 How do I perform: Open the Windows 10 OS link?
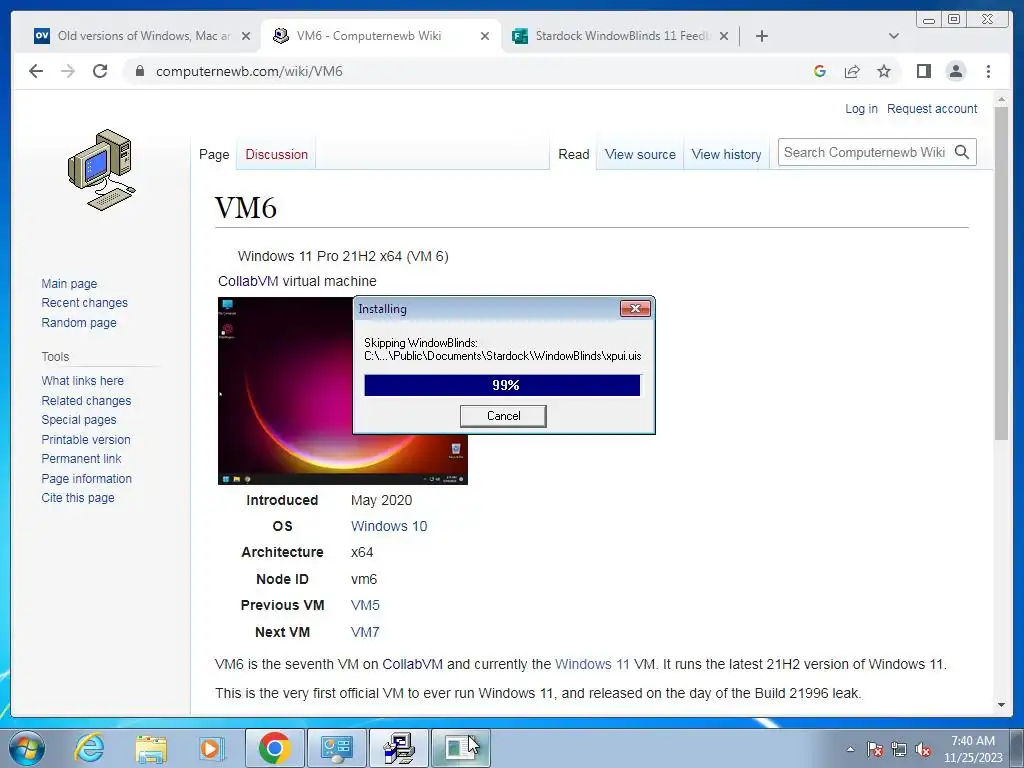tap(389, 526)
